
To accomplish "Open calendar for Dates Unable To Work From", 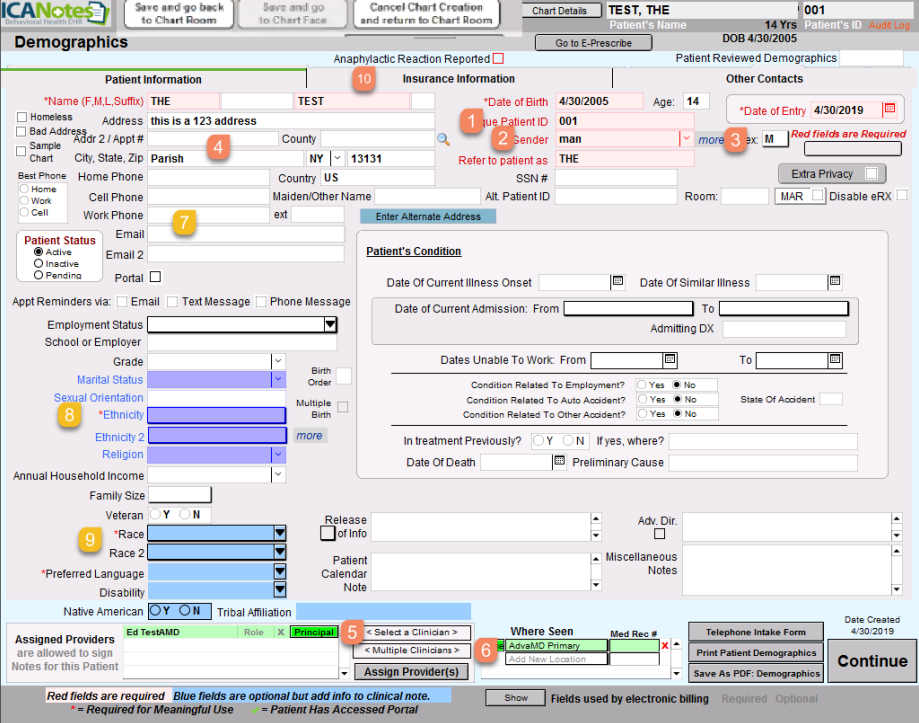I will tap(670, 360).
